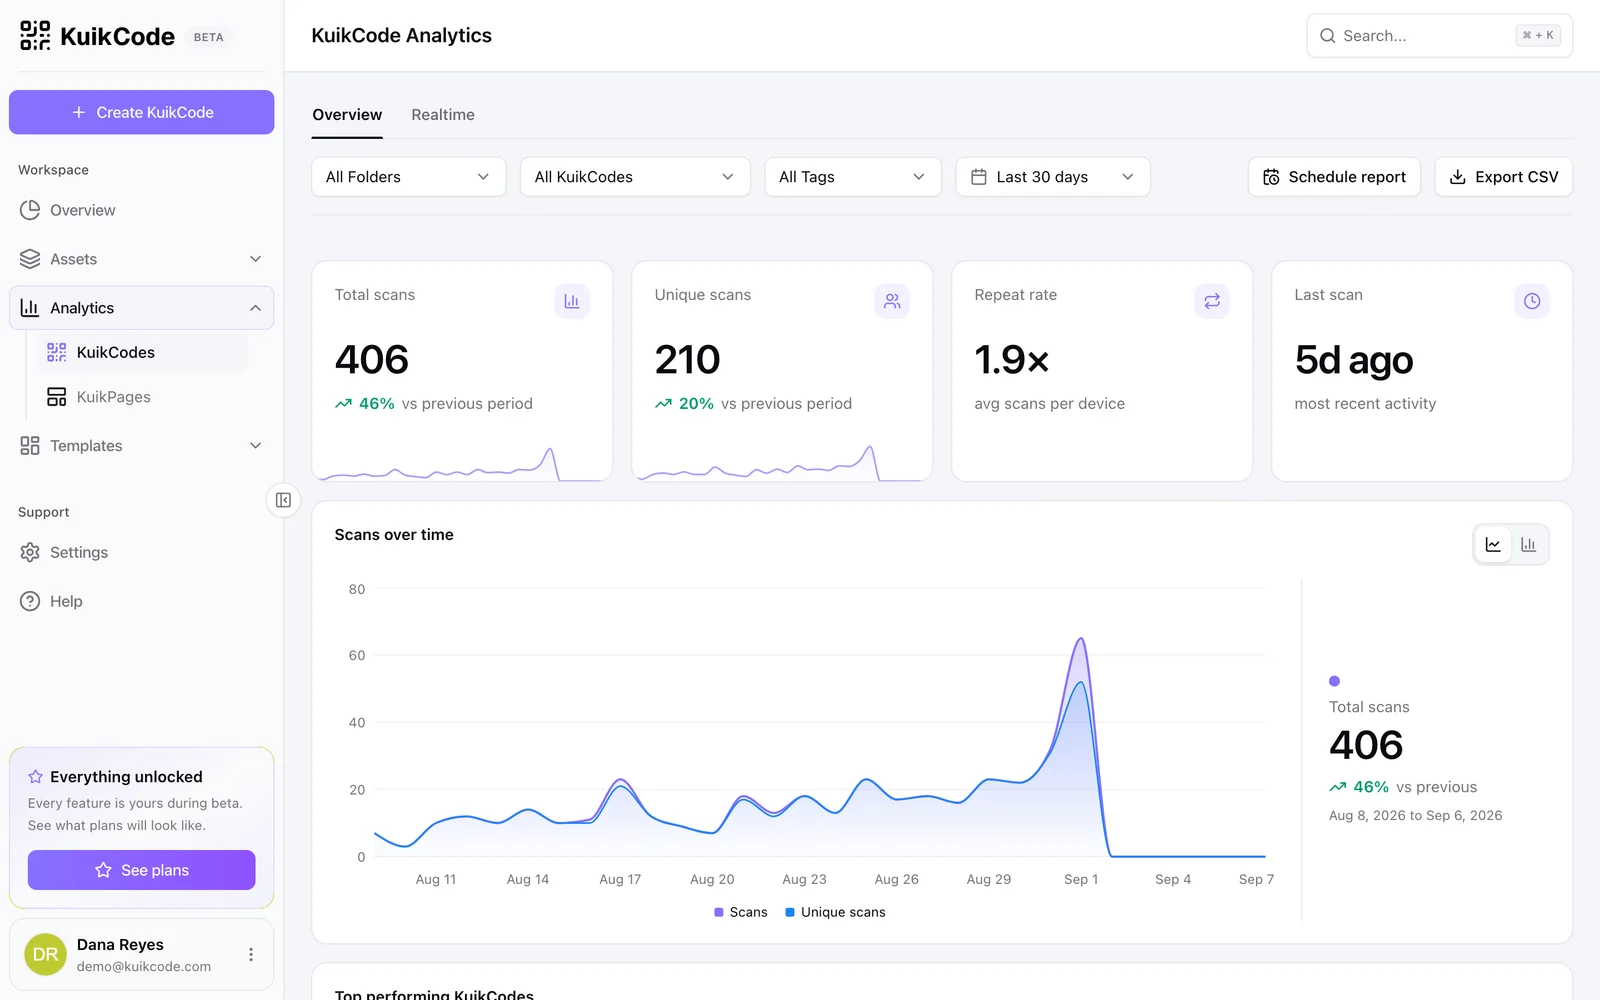Click the 20% vs previous period text
The image size is (1600, 1000).
click(x=754, y=404)
